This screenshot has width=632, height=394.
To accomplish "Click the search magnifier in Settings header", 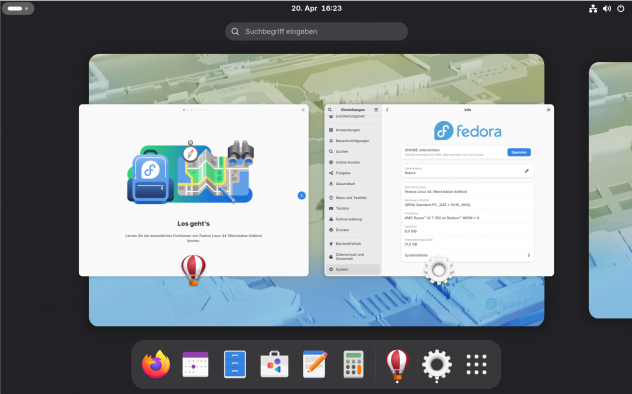I will click(330, 110).
